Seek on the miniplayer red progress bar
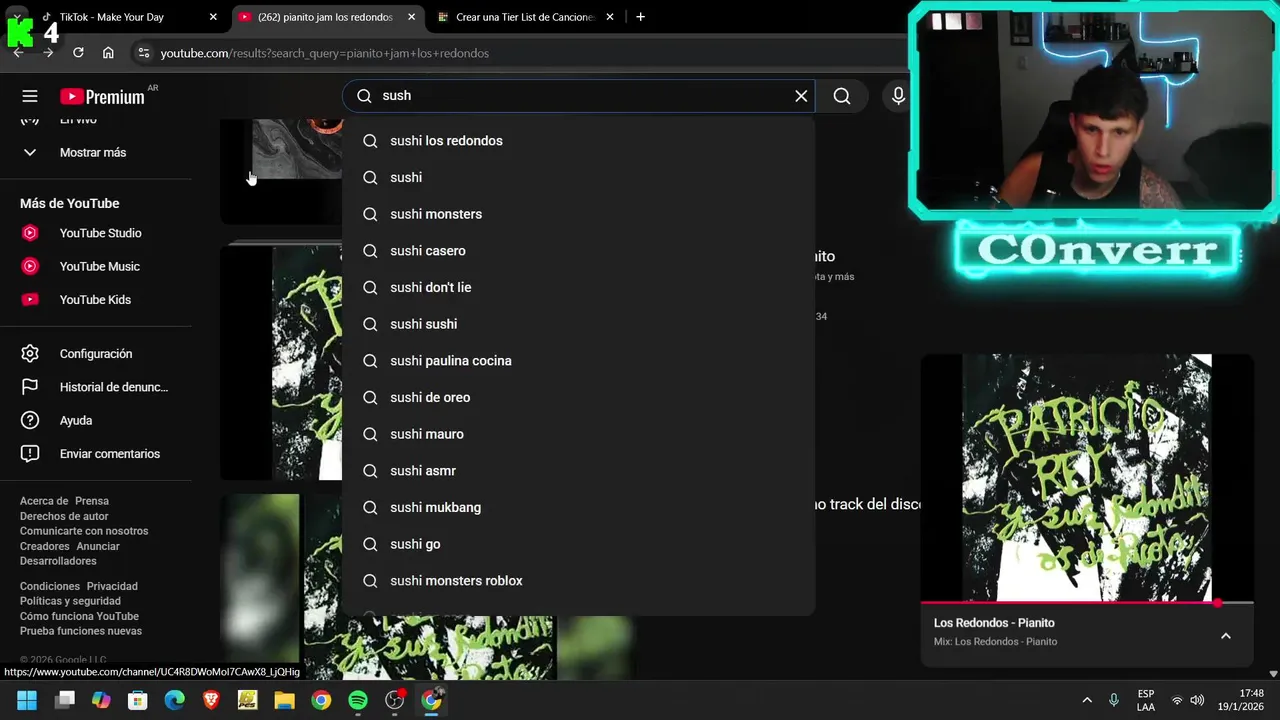 1087,603
